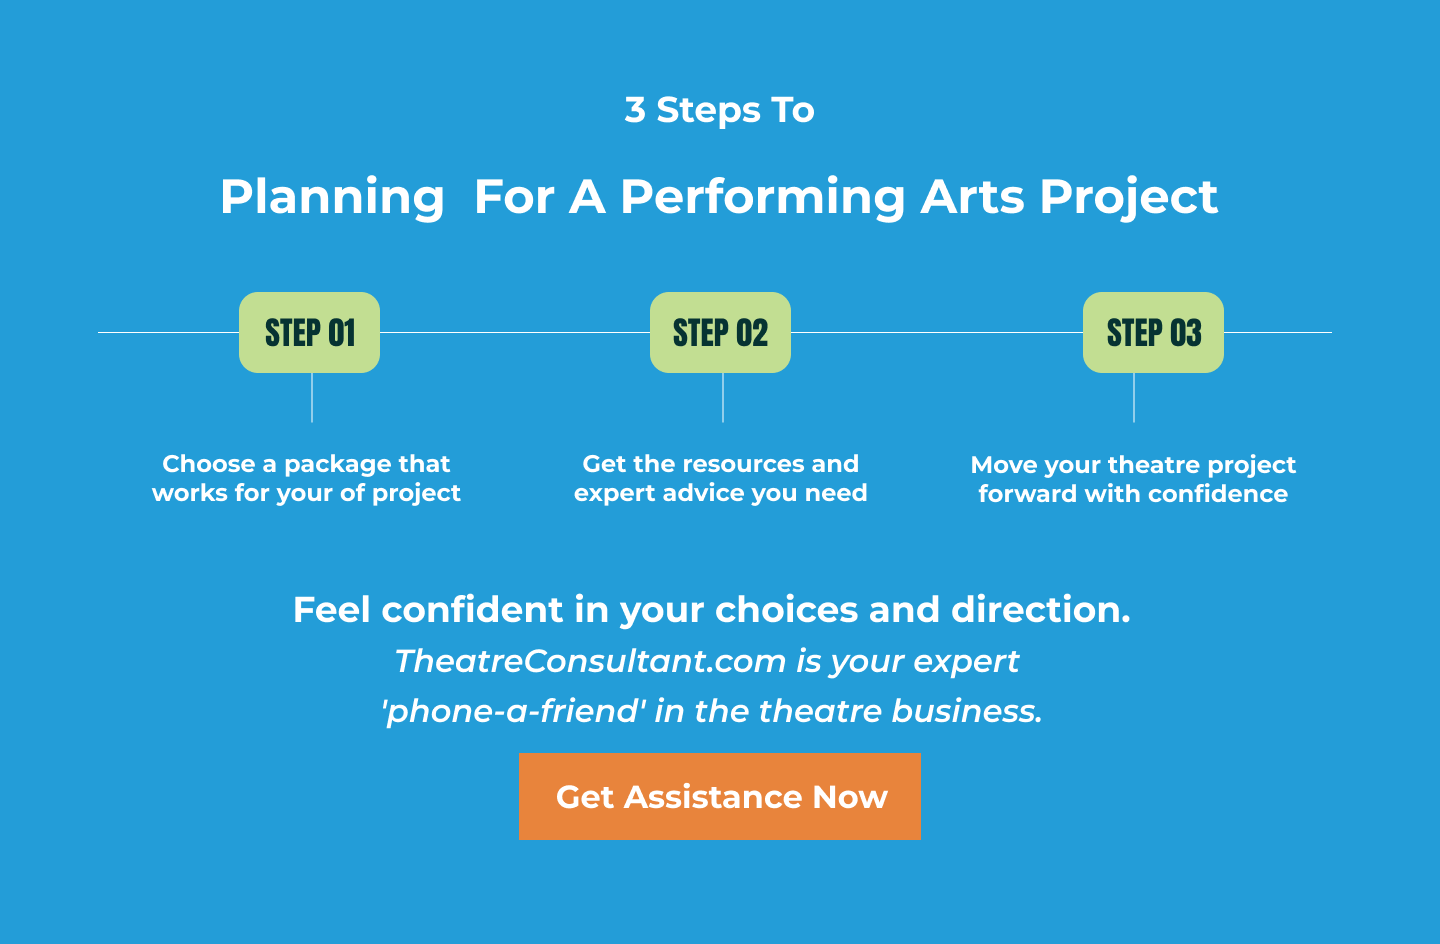Click the vertical connector below STEP 03

click(1134, 397)
